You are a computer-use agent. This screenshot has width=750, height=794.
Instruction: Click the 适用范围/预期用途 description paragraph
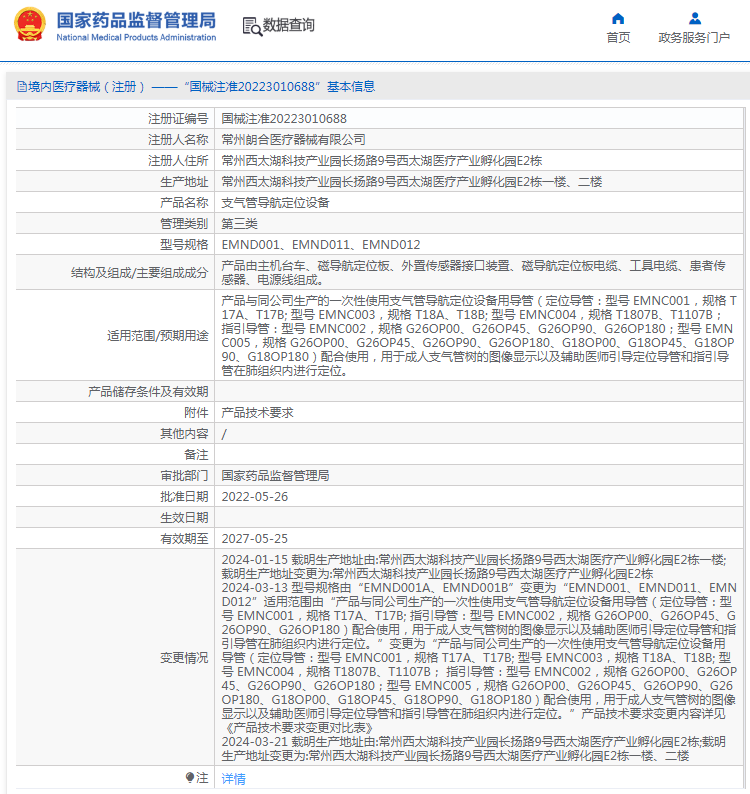click(x=479, y=336)
